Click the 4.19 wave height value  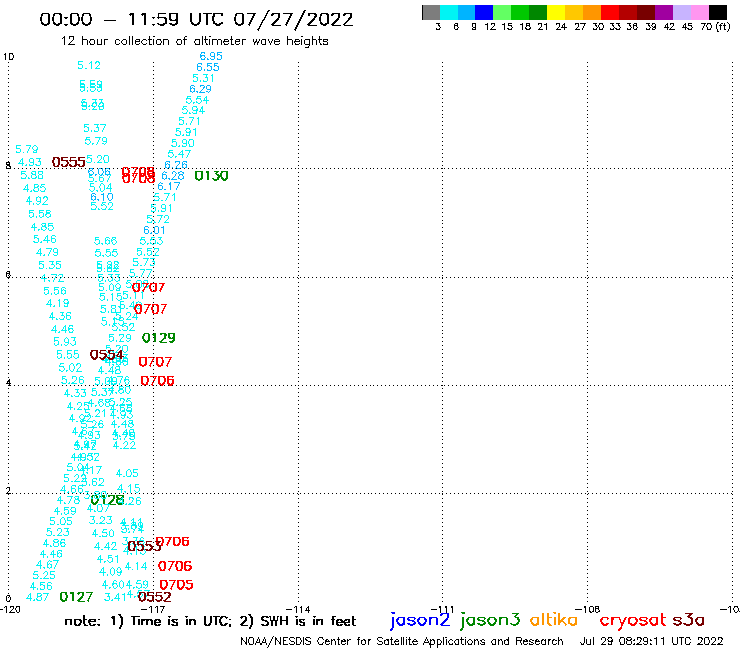pyautogui.click(x=58, y=303)
